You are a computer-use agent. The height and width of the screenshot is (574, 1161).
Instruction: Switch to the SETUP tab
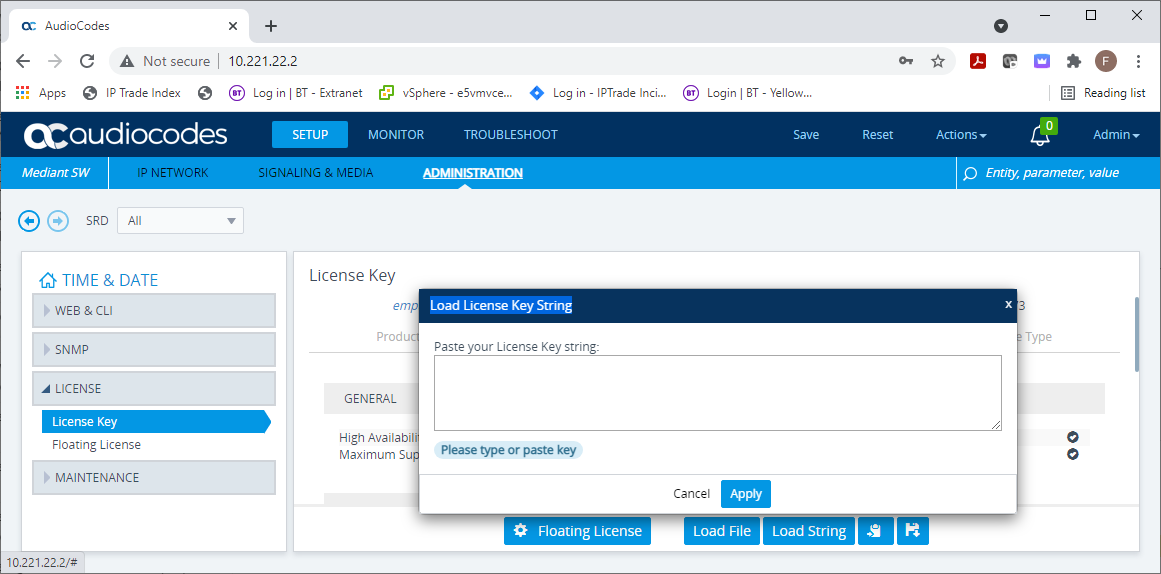click(x=310, y=135)
